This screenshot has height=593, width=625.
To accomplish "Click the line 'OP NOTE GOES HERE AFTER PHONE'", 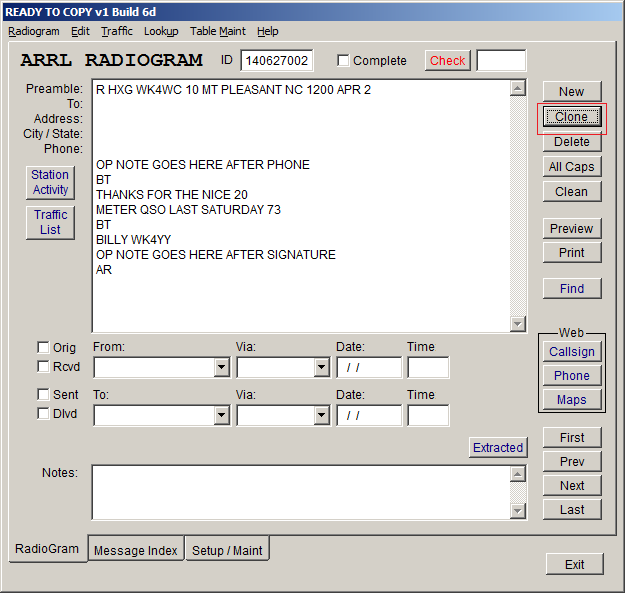I will 202,165.
